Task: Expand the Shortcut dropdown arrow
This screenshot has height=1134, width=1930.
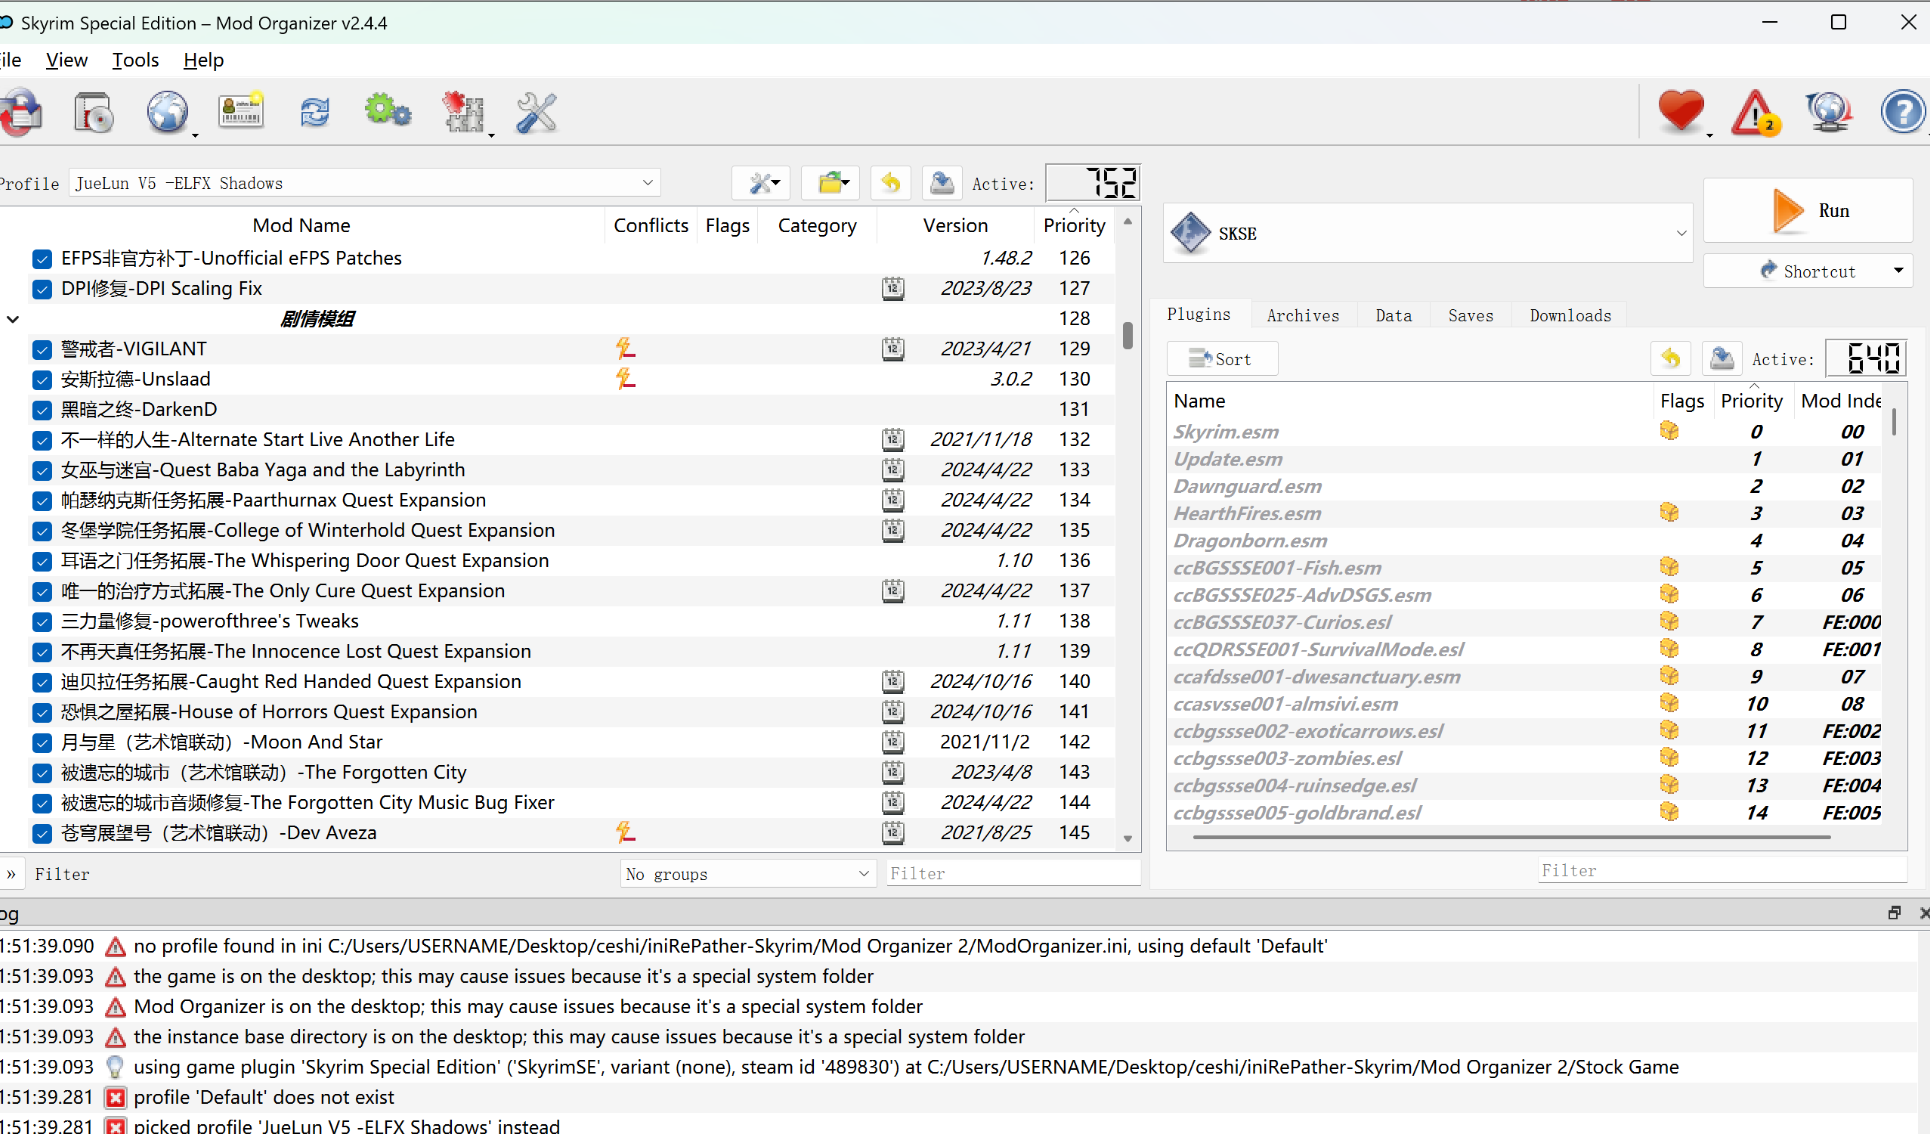Action: 1897,270
